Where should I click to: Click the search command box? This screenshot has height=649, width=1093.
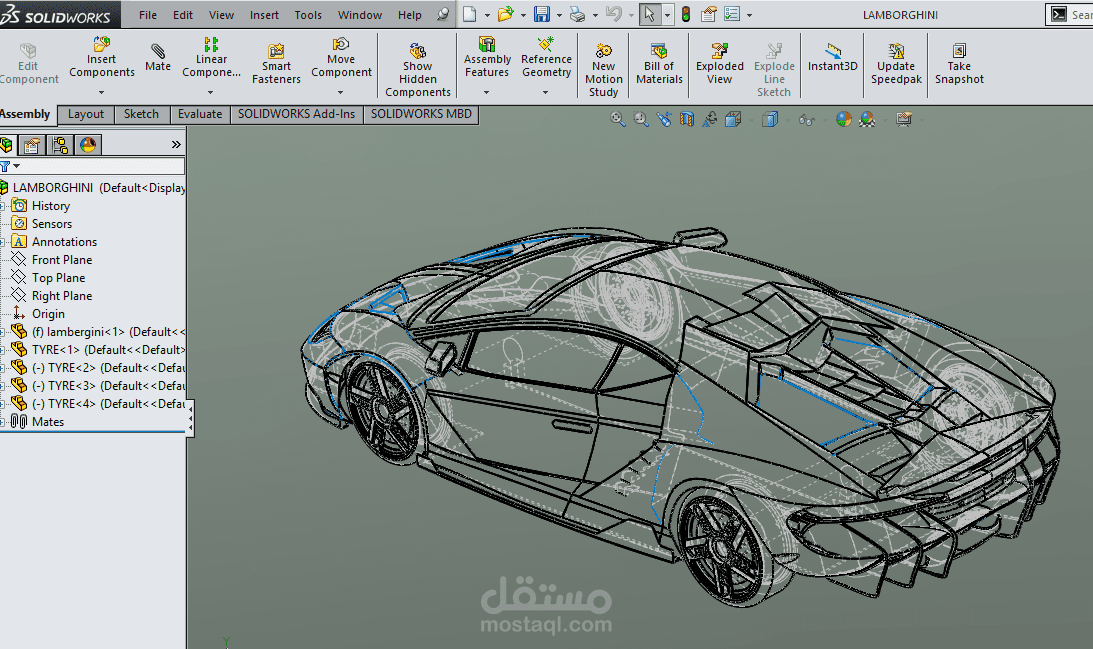(x=1070, y=15)
